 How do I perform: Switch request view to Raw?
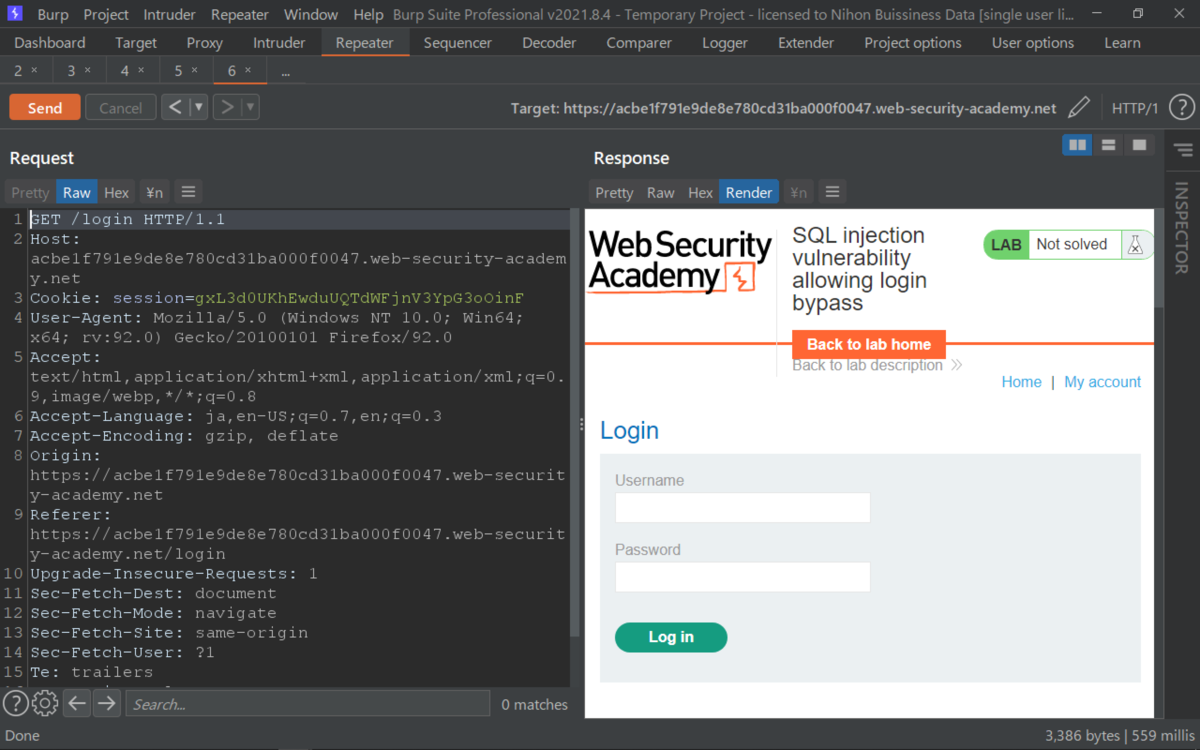coord(76,192)
